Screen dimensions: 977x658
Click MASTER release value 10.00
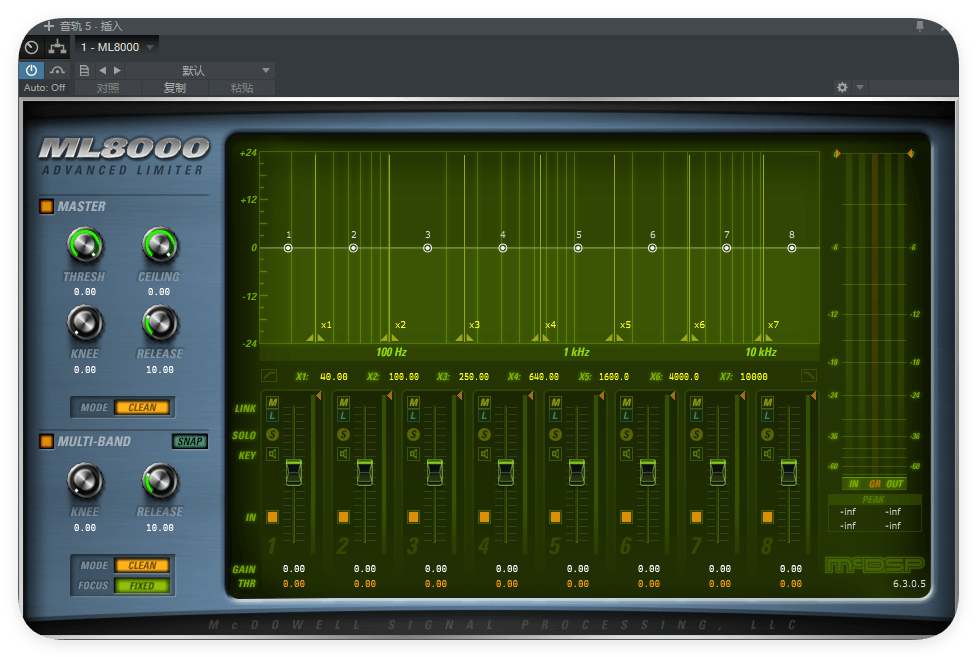point(160,370)
